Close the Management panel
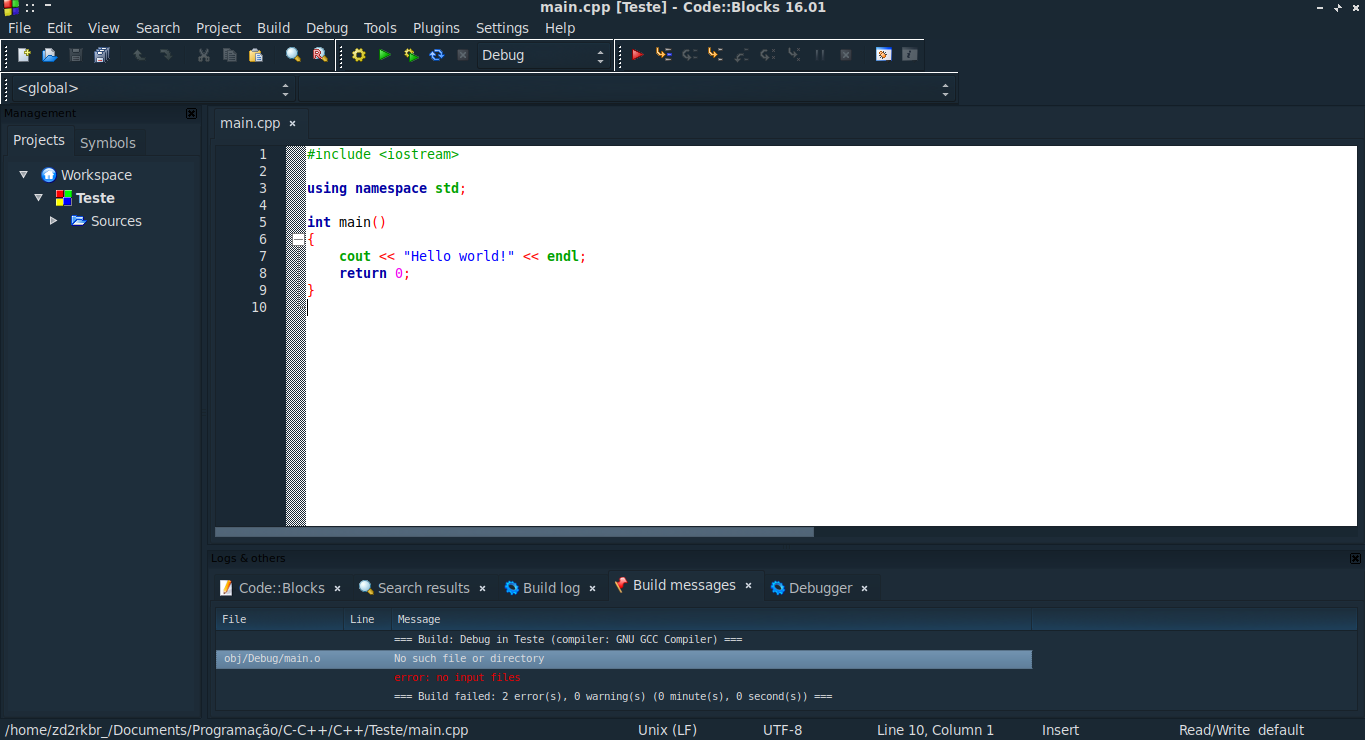The width and height of the screenshot is (1365, 740). 191,113
